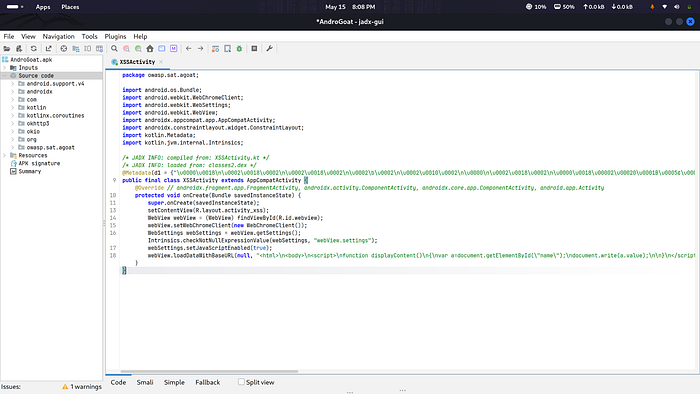The image size is (700, 394).
Task: Switch to the Code view tab
Action: [118, 382]
